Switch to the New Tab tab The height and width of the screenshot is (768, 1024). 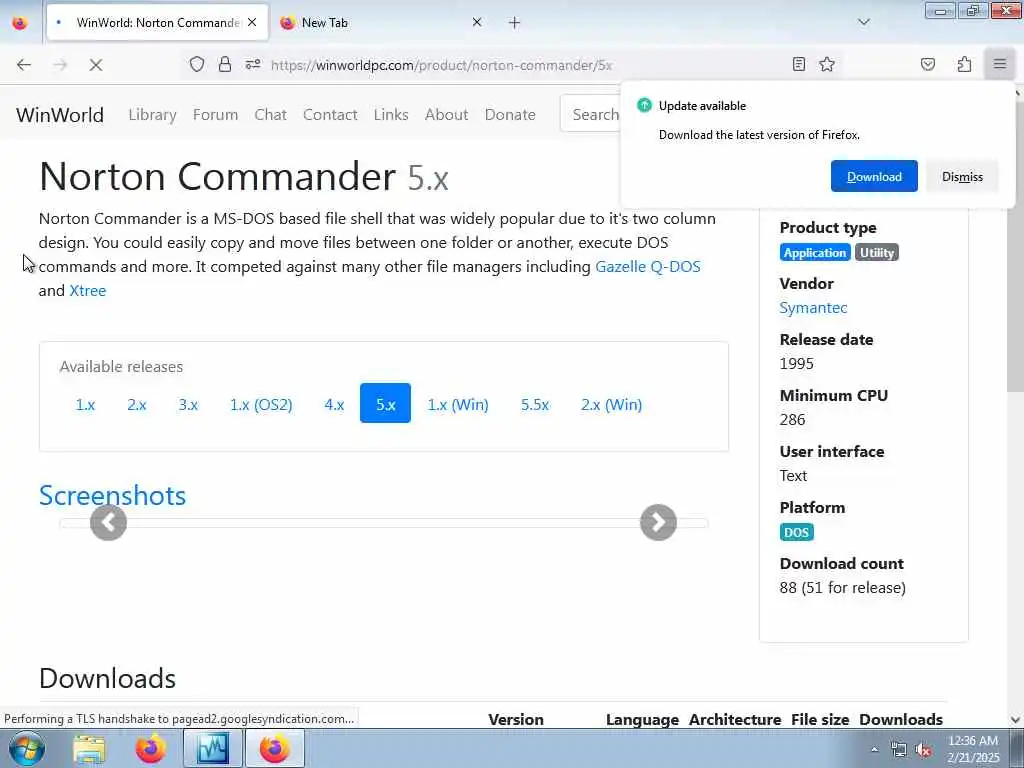click(381, 23)
